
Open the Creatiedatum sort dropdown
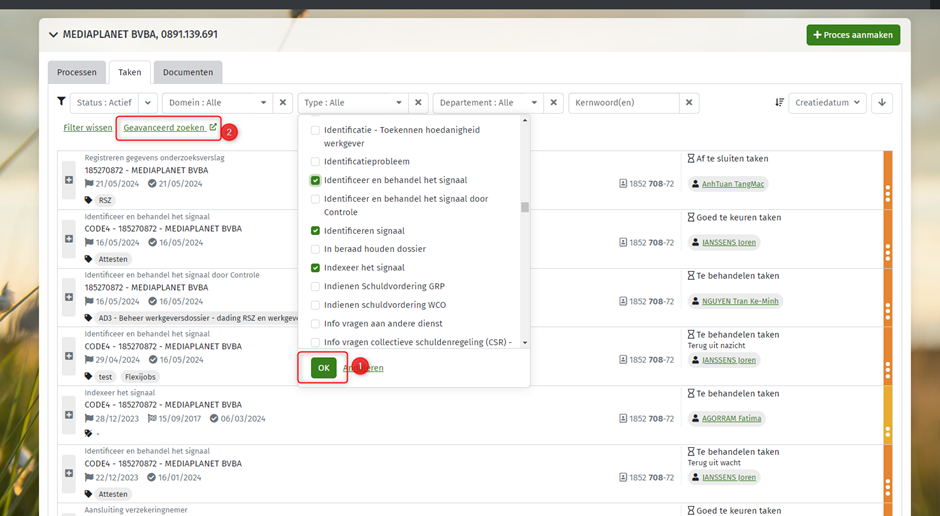[x=827, y=102]
